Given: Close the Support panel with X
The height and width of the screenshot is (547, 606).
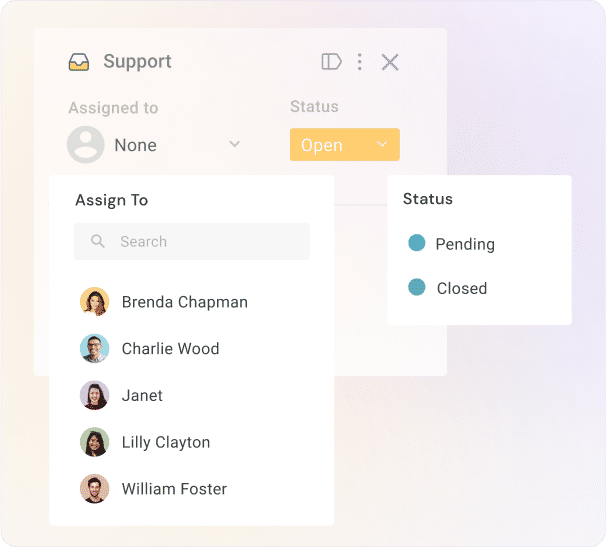Looking at the screenshot, I should tap(390, 62).
